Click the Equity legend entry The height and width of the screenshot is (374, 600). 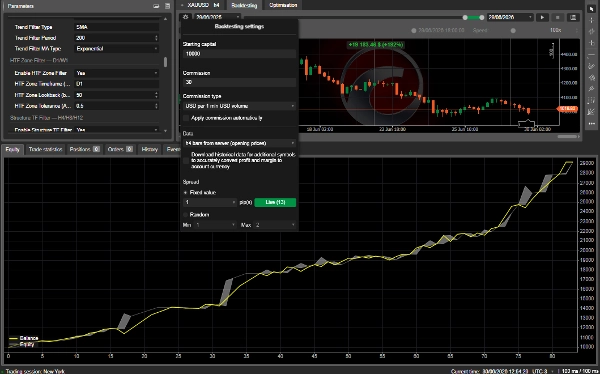[x=21, y=345]
